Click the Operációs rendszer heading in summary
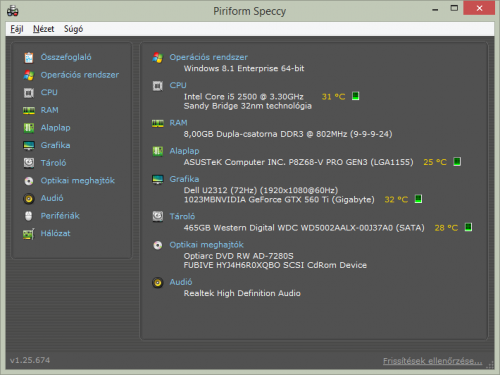Image resolution: width=500 pixels, height=375 pixels. pos(208,57)
